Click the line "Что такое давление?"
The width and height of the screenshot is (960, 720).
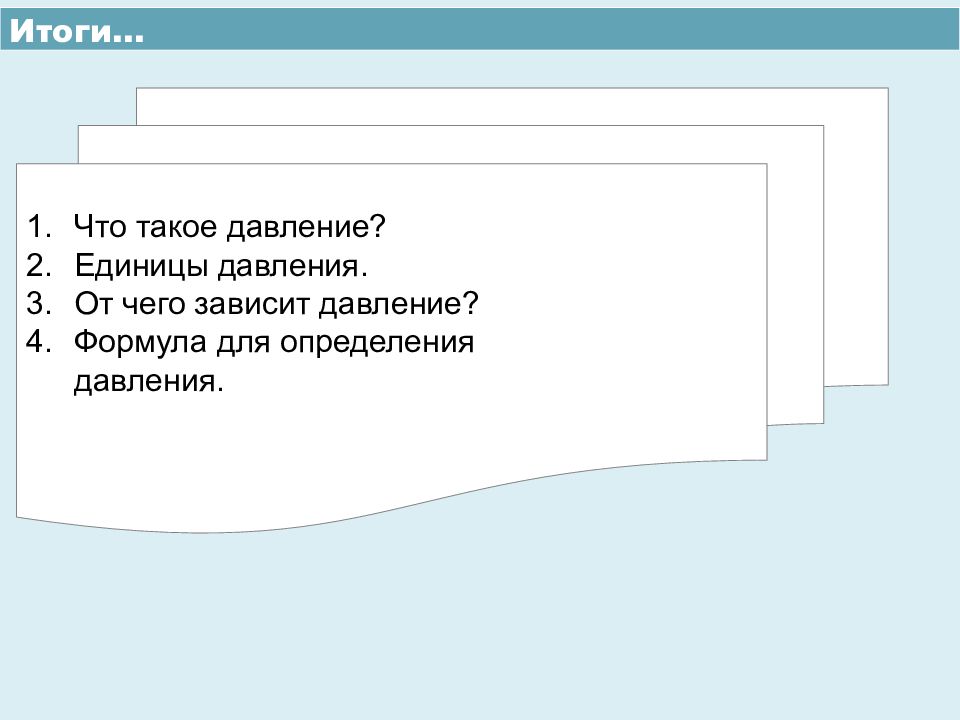229,226
